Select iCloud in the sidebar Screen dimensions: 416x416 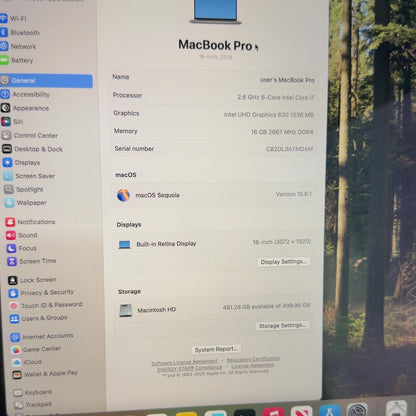pyautogui.click(x=27, y=362)
